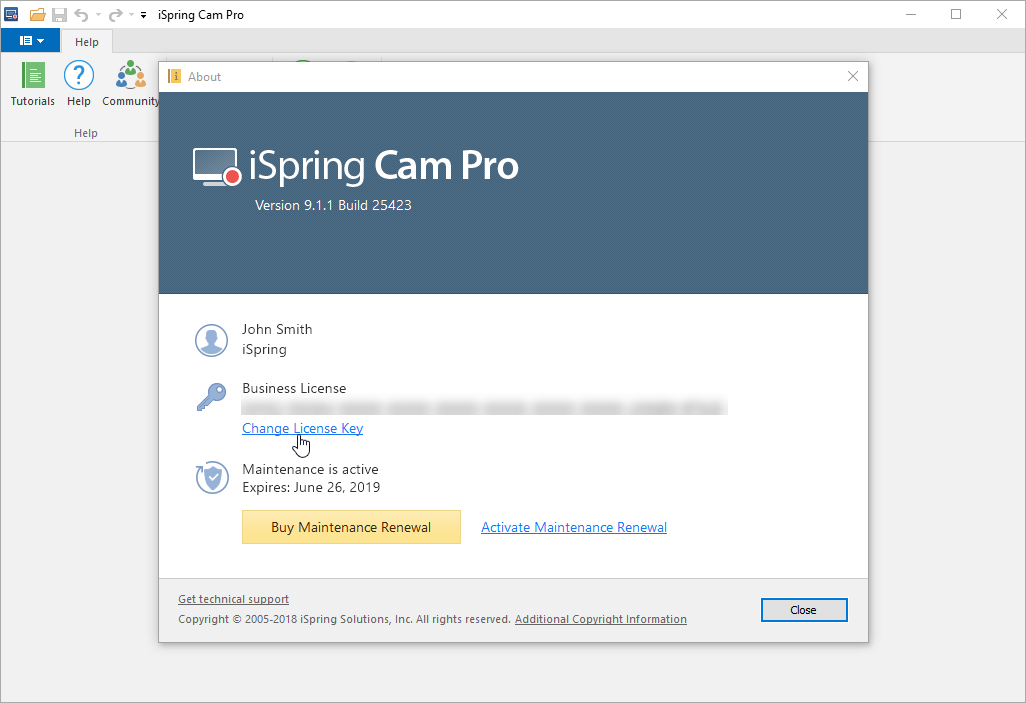This screenshot has width=1026, height=703.
Task: Open the Community ribbon icon
Action: [131, 83]
